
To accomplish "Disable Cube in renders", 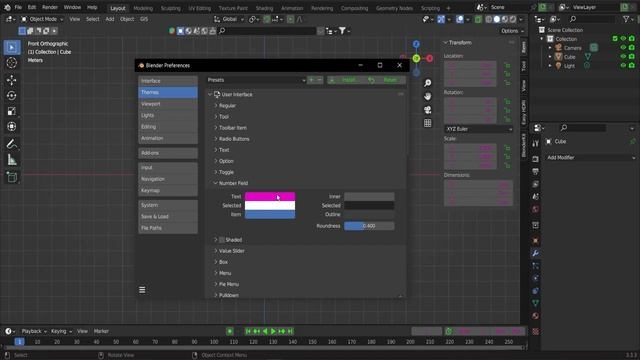I will tap(632, 57).
